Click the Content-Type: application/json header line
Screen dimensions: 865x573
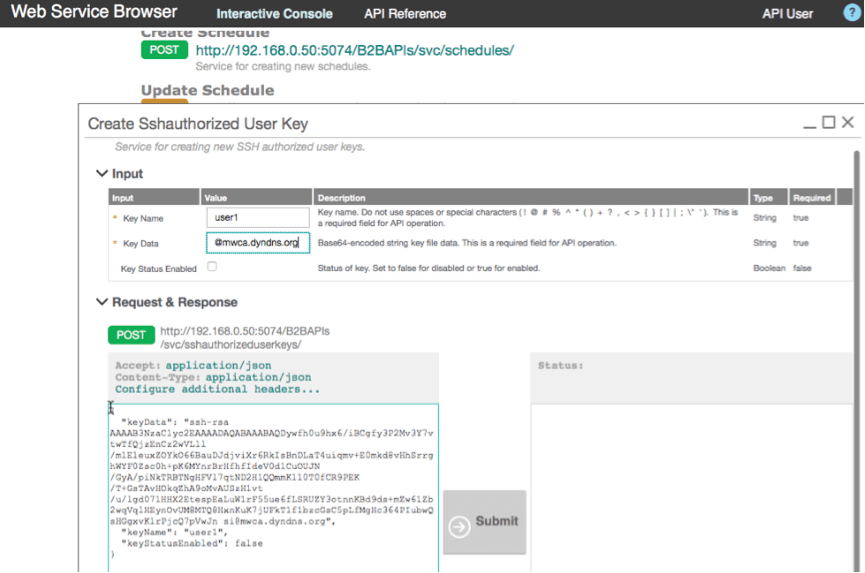[x=213, y=377]
